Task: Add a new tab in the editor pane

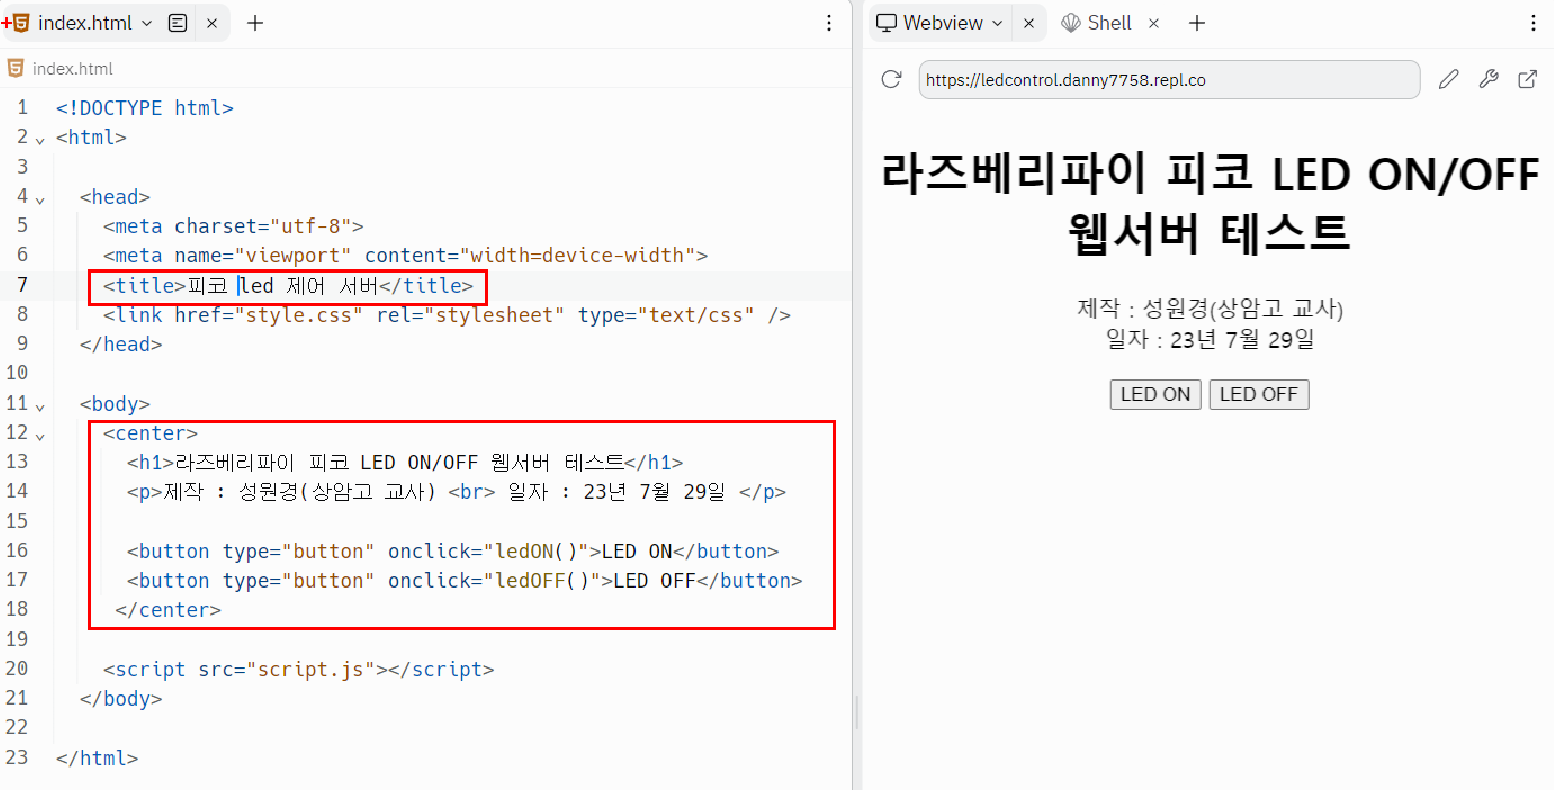Action: [x=255, y=23]
